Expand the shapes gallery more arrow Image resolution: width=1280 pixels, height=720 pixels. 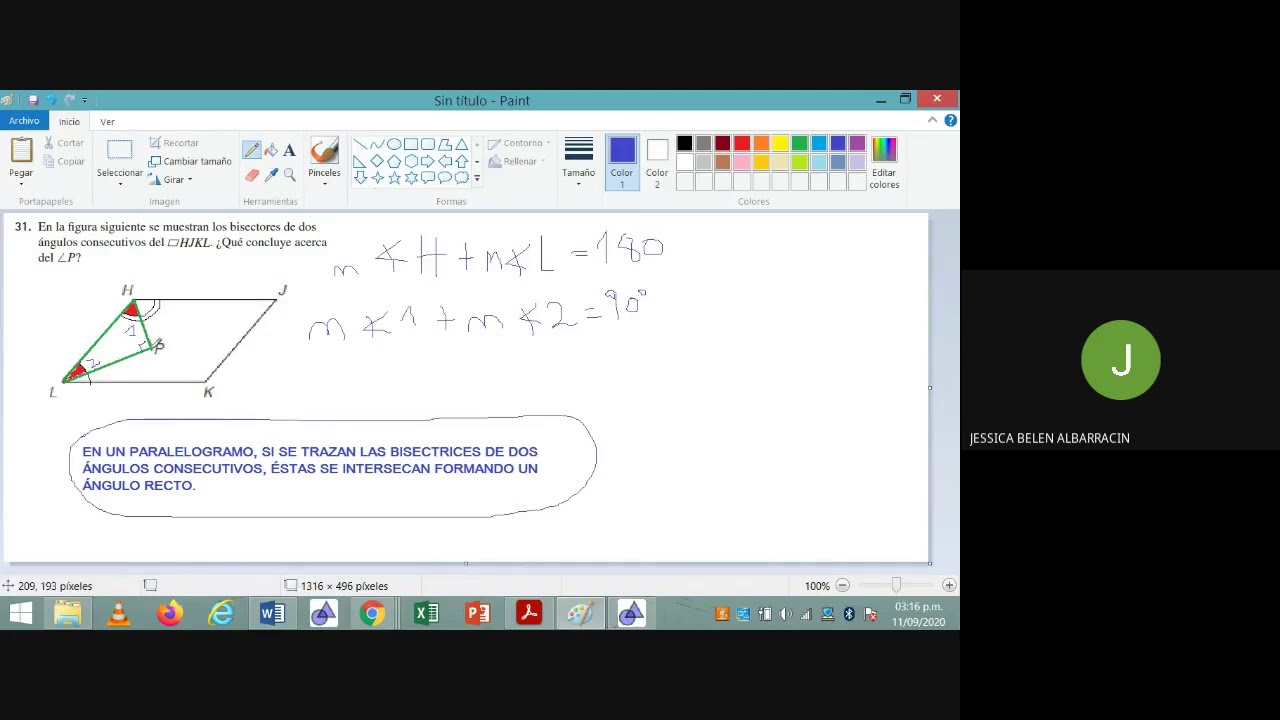477,179
